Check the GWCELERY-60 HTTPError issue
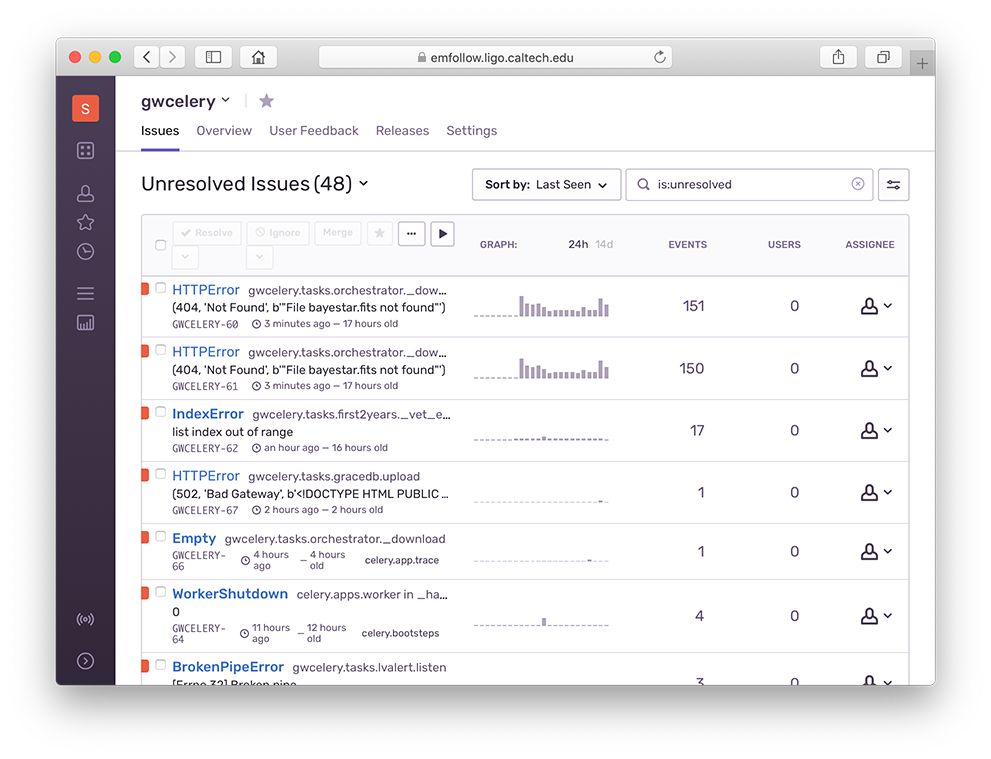 pos(161,288)
